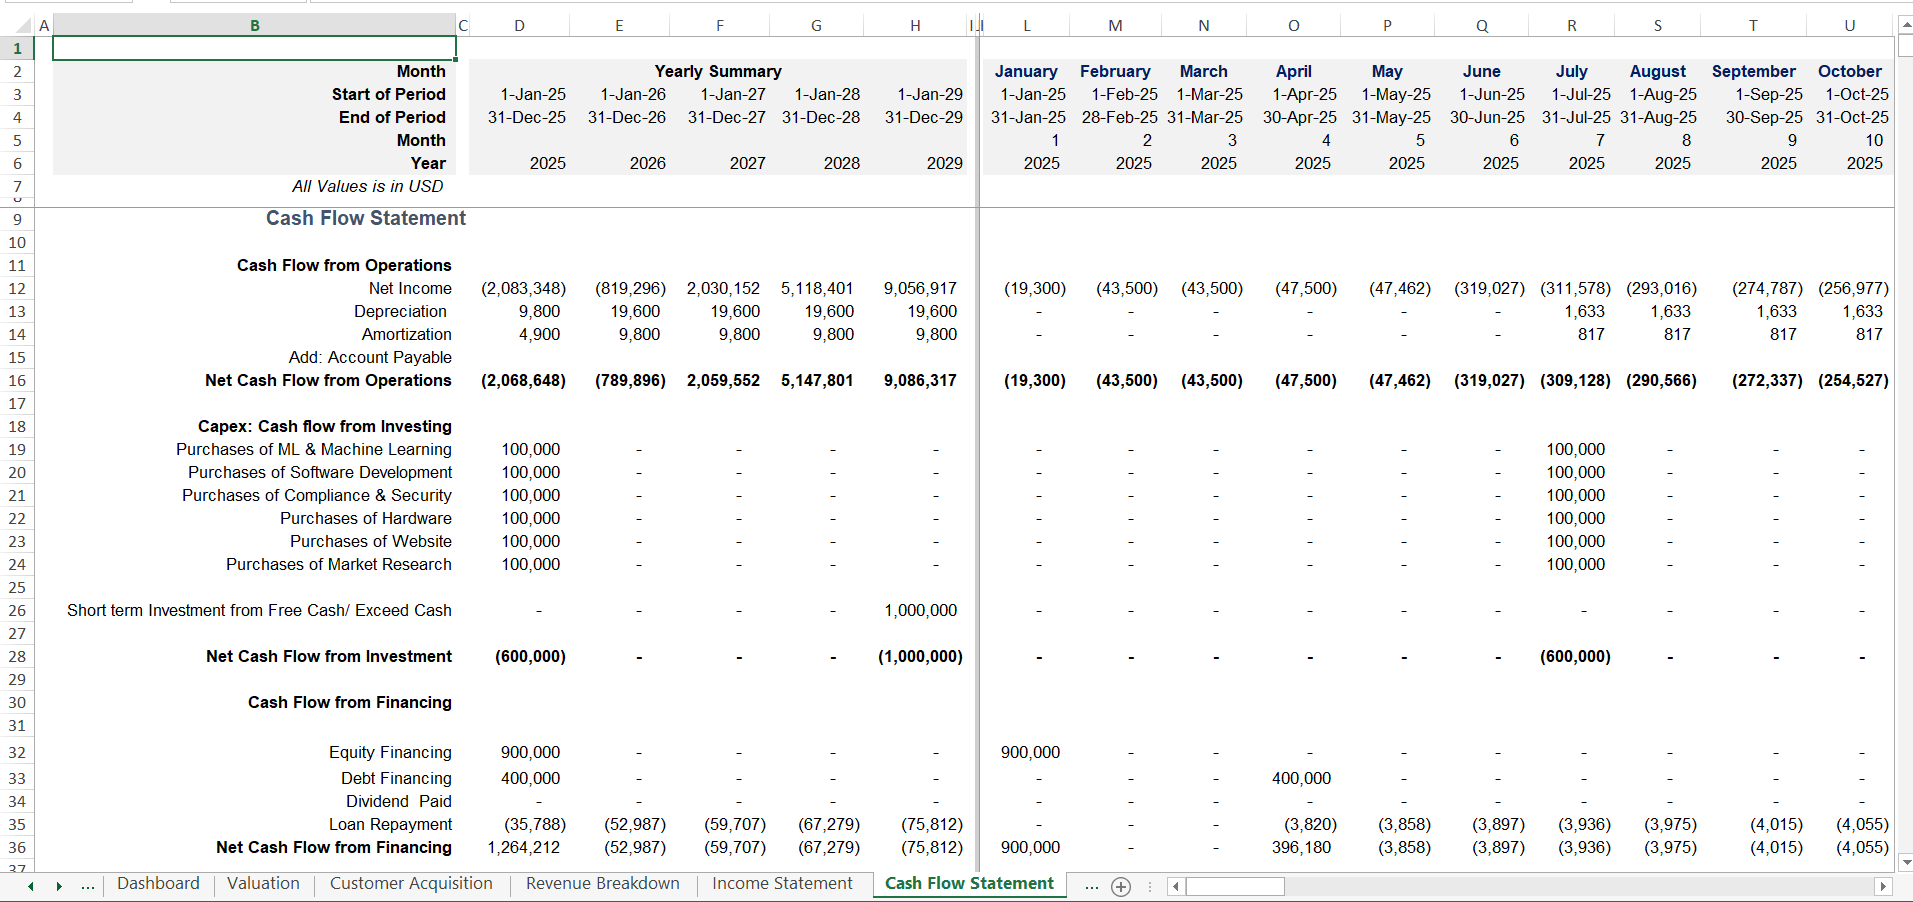
Task: Click the January month header
Action: [1026, 71]
